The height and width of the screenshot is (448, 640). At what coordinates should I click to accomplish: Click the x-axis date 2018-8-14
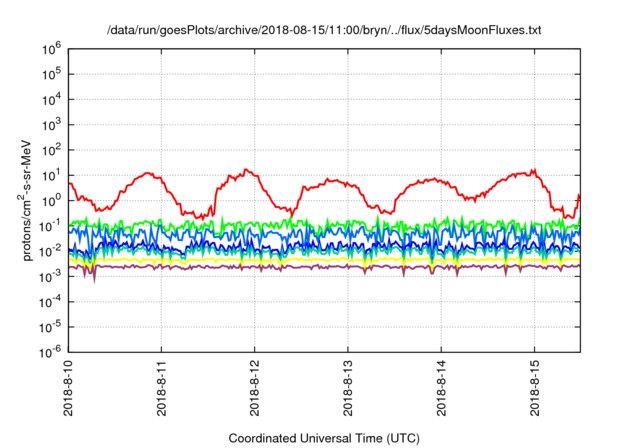[x=441, y=388]
